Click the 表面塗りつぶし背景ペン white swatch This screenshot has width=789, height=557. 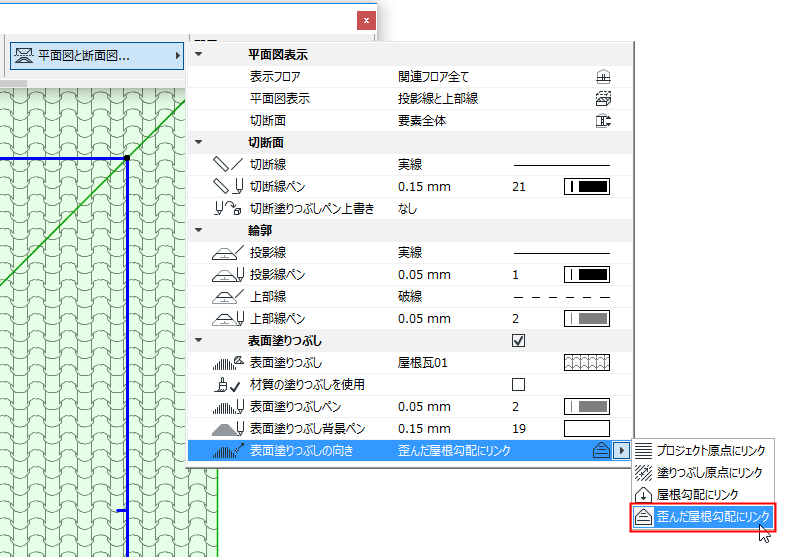587,429
